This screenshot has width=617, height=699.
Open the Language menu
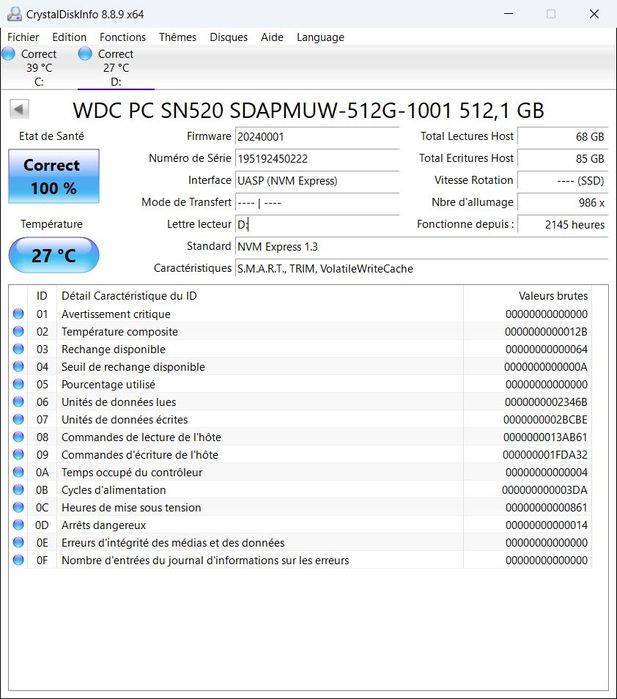pos(321,37)
